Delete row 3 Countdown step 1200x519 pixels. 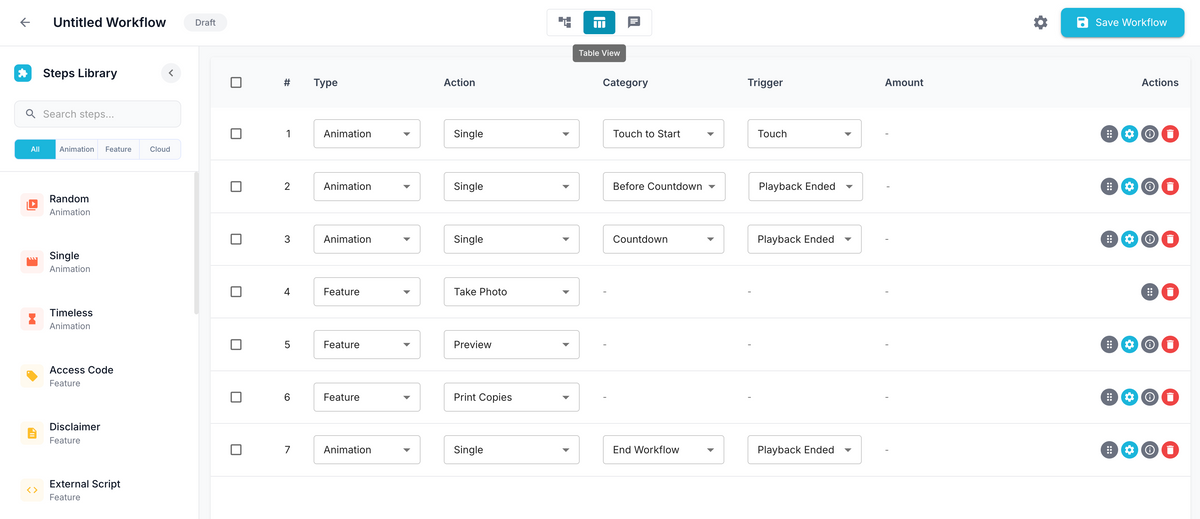[x=1170, y=239]
